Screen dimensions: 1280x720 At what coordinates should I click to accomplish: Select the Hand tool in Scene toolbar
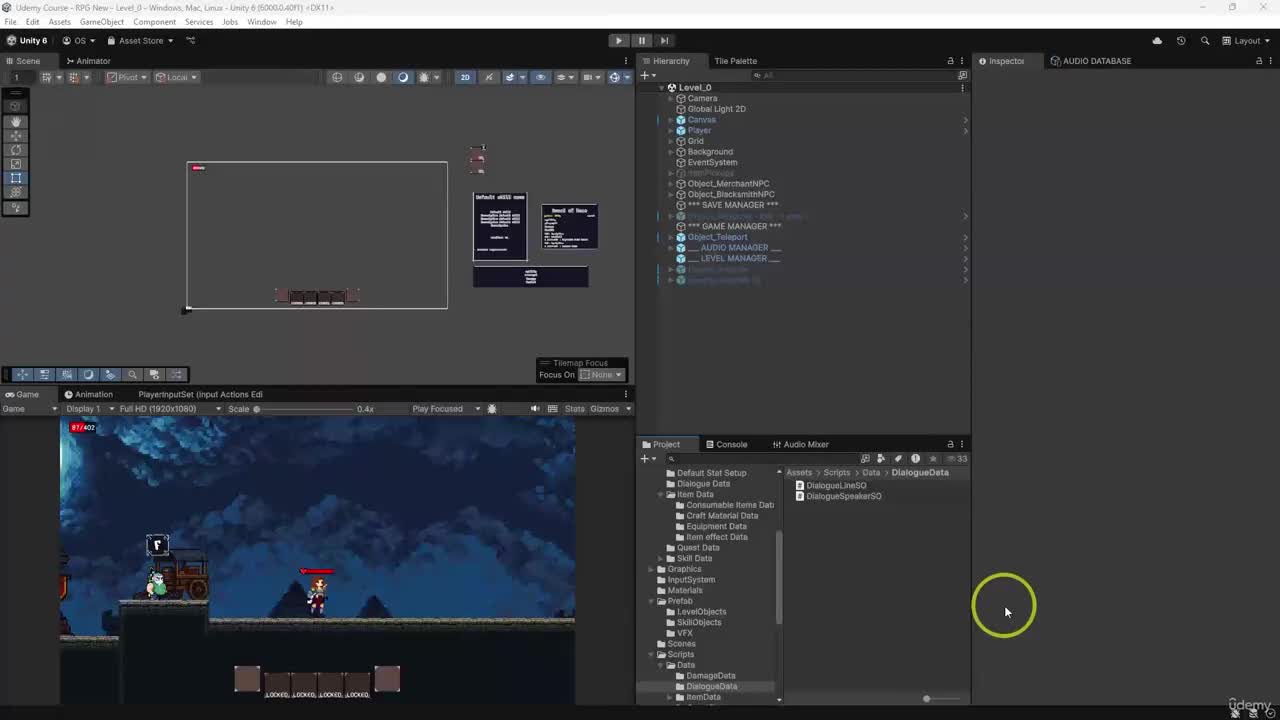(x=16, y=121)
